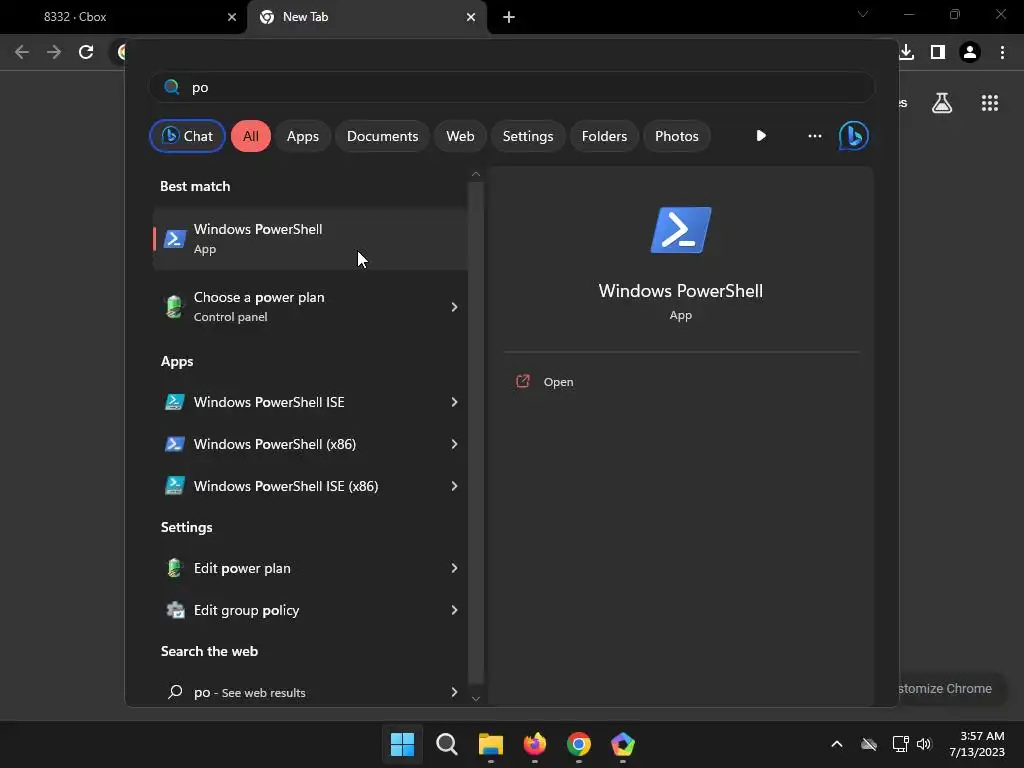Image resolution: width=1024 pixels, height=768 pixels.
Task: Click Customize Chrome button
Action: (951, 688)
